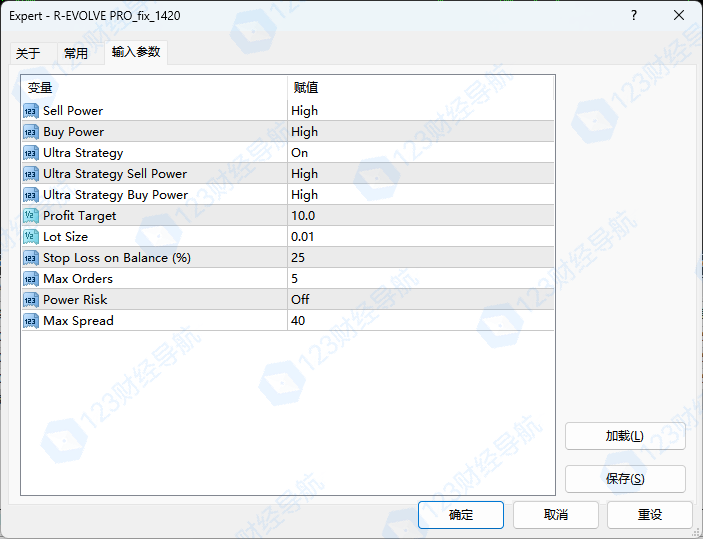This screenshot has width=703, height=539.
Task: Select the Profit Target variable name
Action: pos(79,216)
